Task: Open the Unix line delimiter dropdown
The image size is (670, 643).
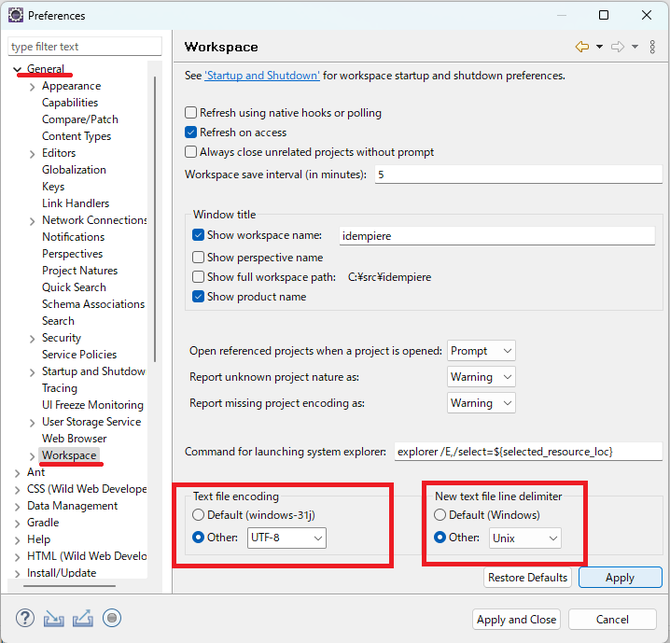Action: pos(525,538)
